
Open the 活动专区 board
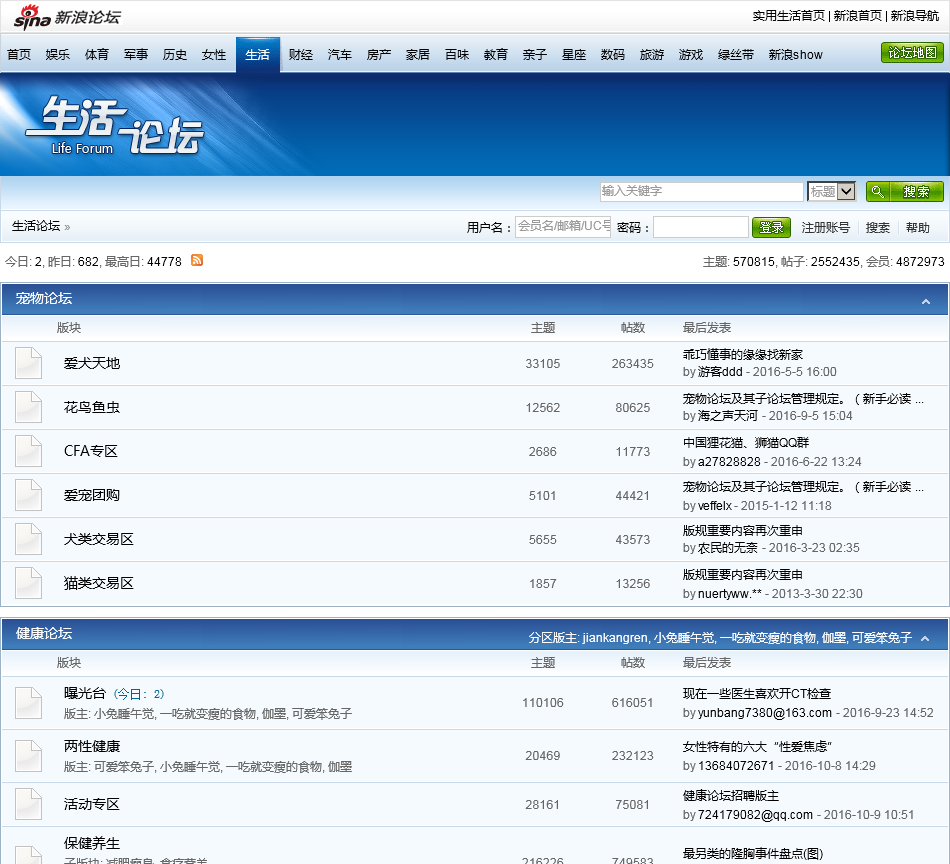[92, 804]
